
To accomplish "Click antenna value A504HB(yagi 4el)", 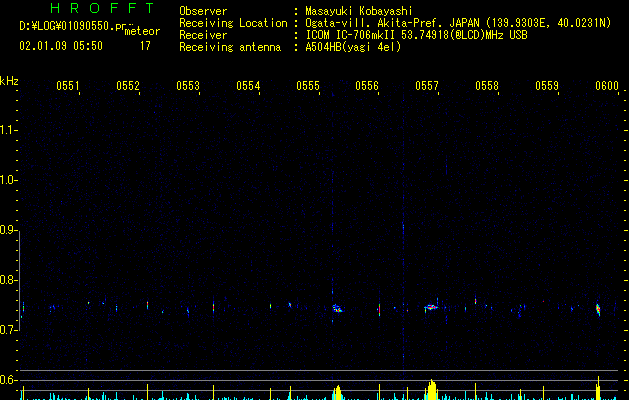I will pyautogui.click(x=353, y=47).
